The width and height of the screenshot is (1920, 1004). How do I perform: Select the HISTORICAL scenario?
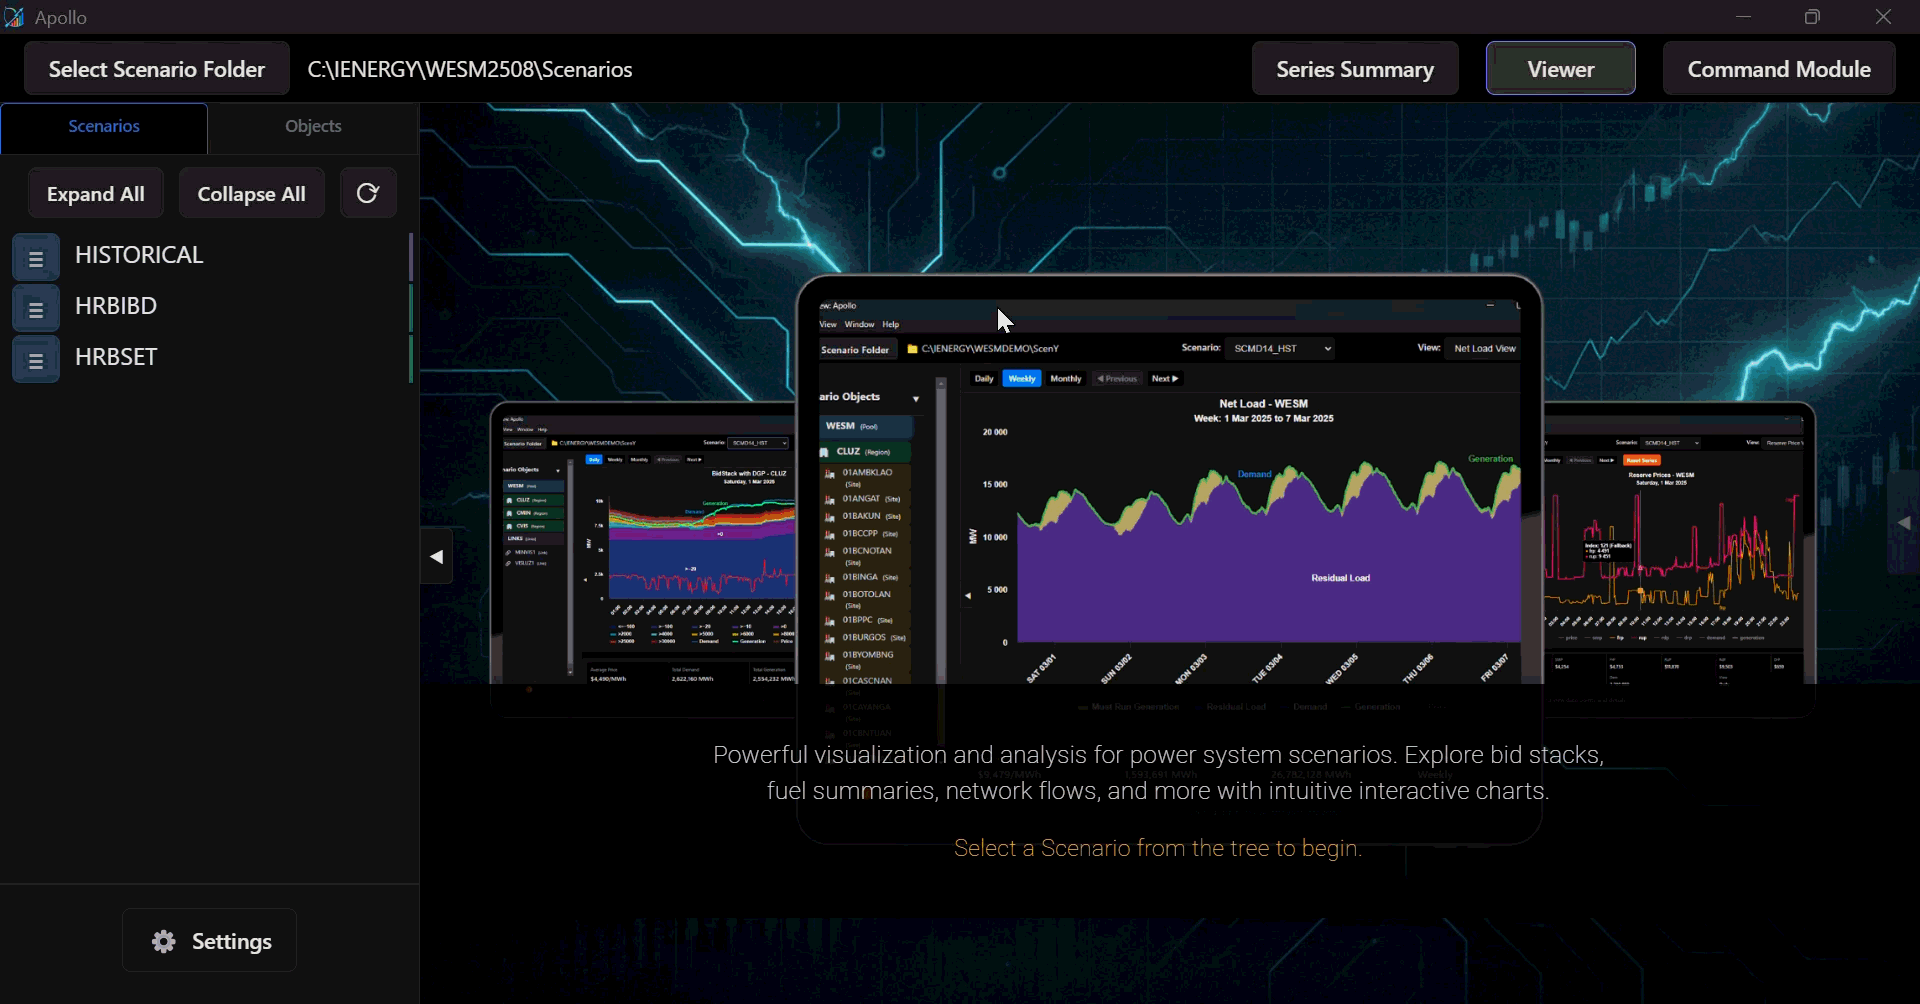tap(139, 255)
